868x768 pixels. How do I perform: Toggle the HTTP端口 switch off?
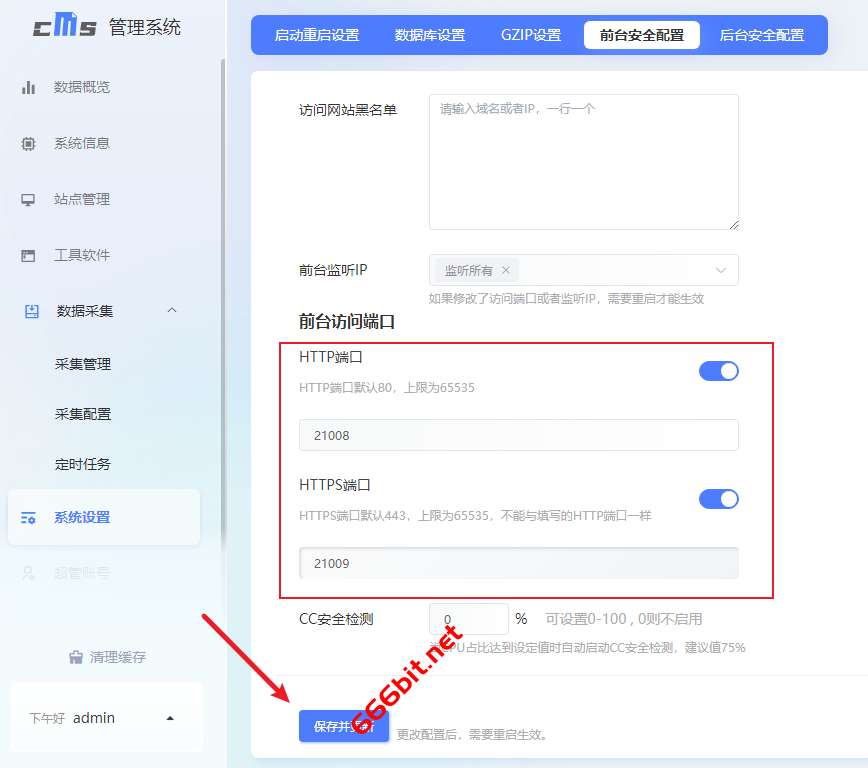[x=718, y=371]
